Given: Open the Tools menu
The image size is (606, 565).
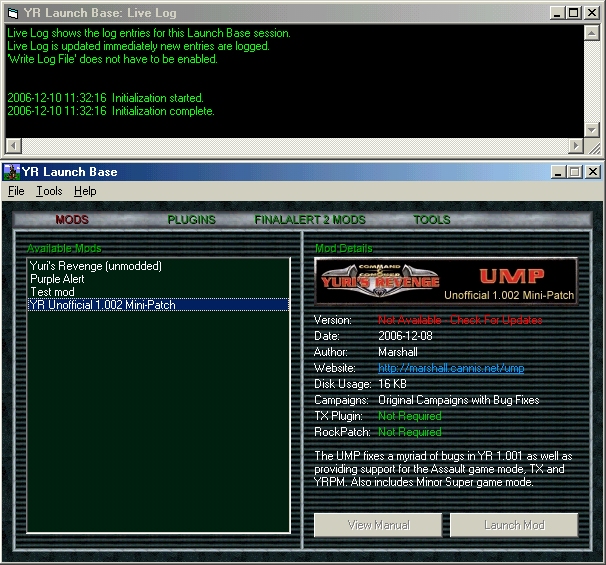Looking at the screenshot, I should coord(49,191).
